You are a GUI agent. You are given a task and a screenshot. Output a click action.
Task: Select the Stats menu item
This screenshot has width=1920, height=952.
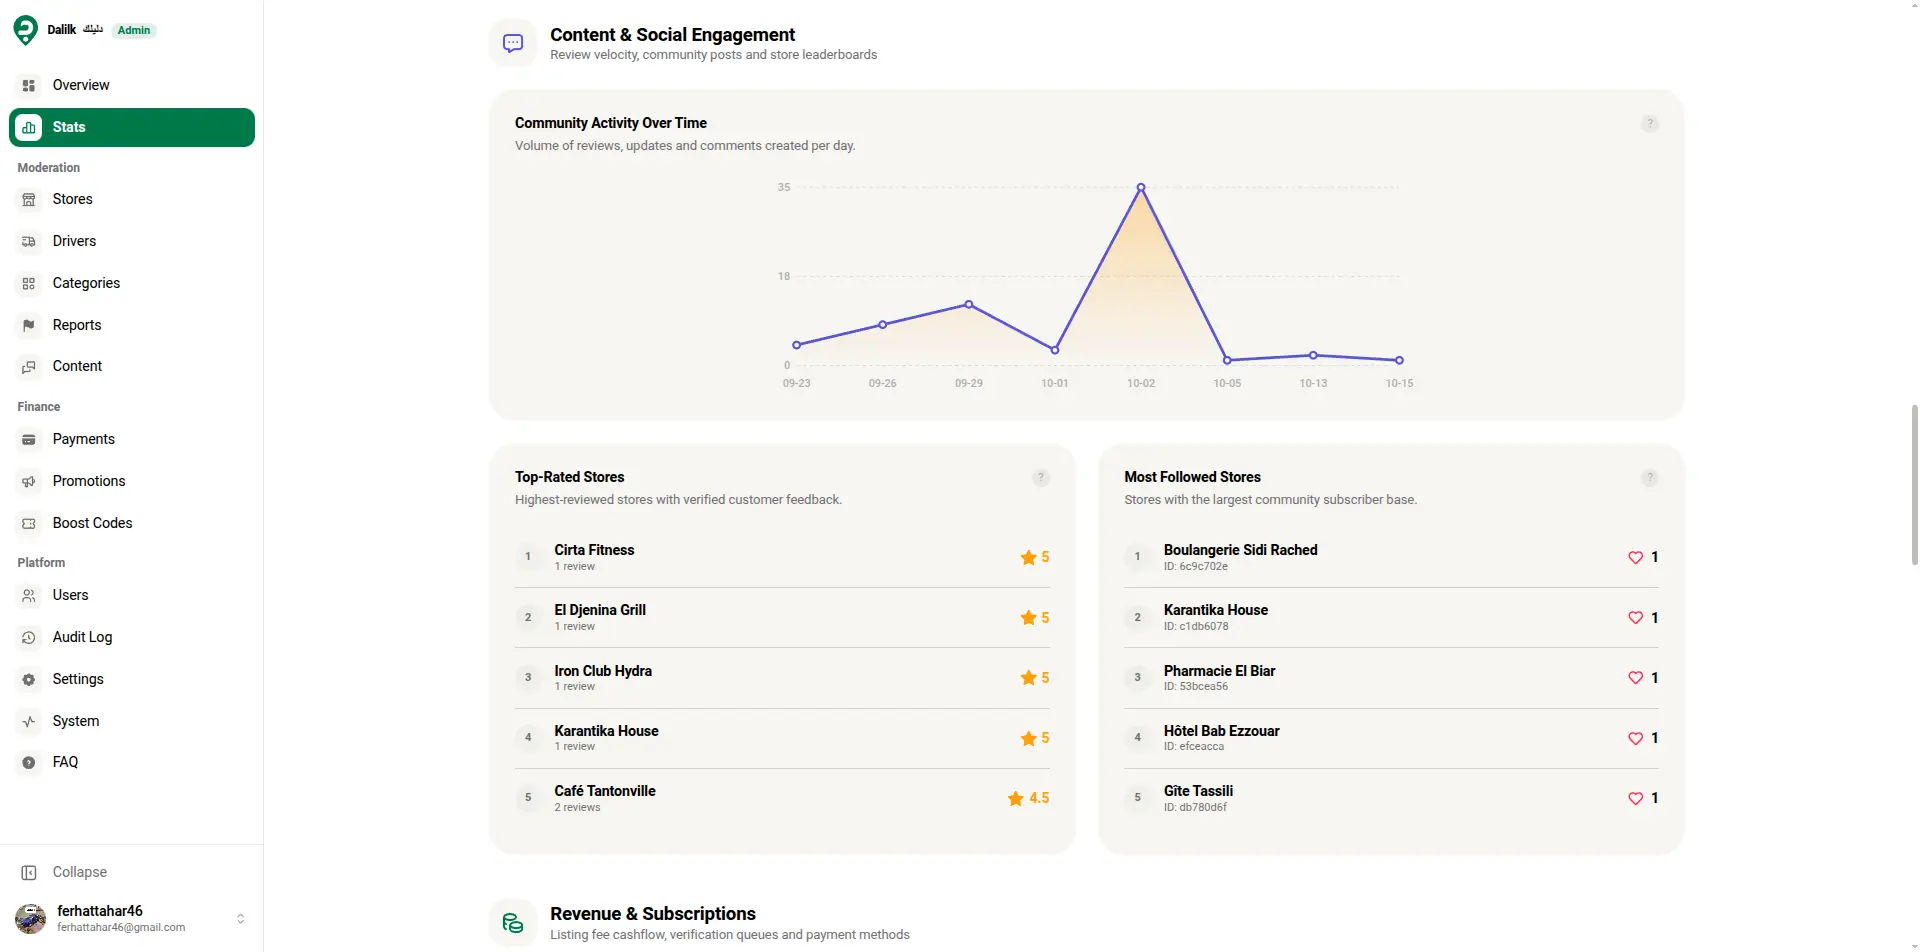pyautogui.click(x=131, y=127)
